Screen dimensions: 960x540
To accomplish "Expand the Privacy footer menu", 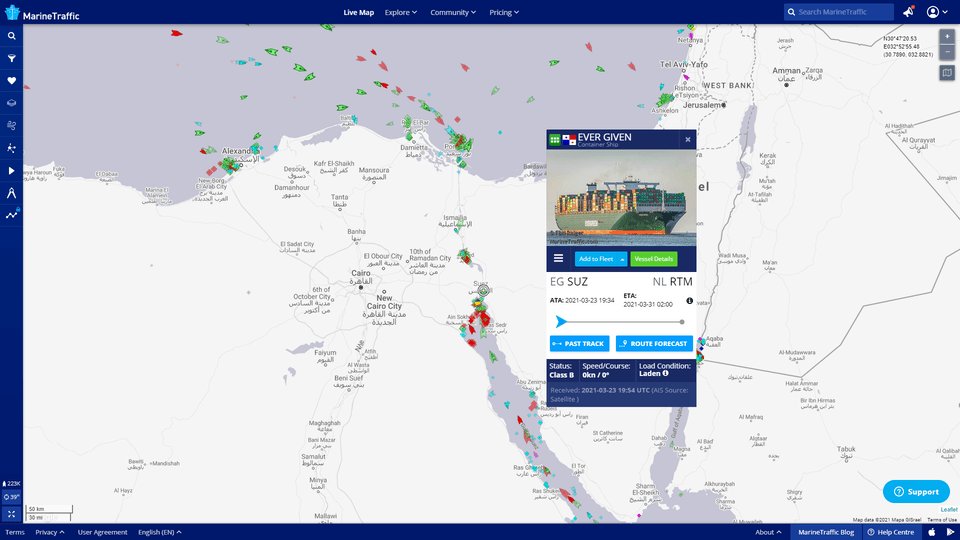I will point(50,532).
